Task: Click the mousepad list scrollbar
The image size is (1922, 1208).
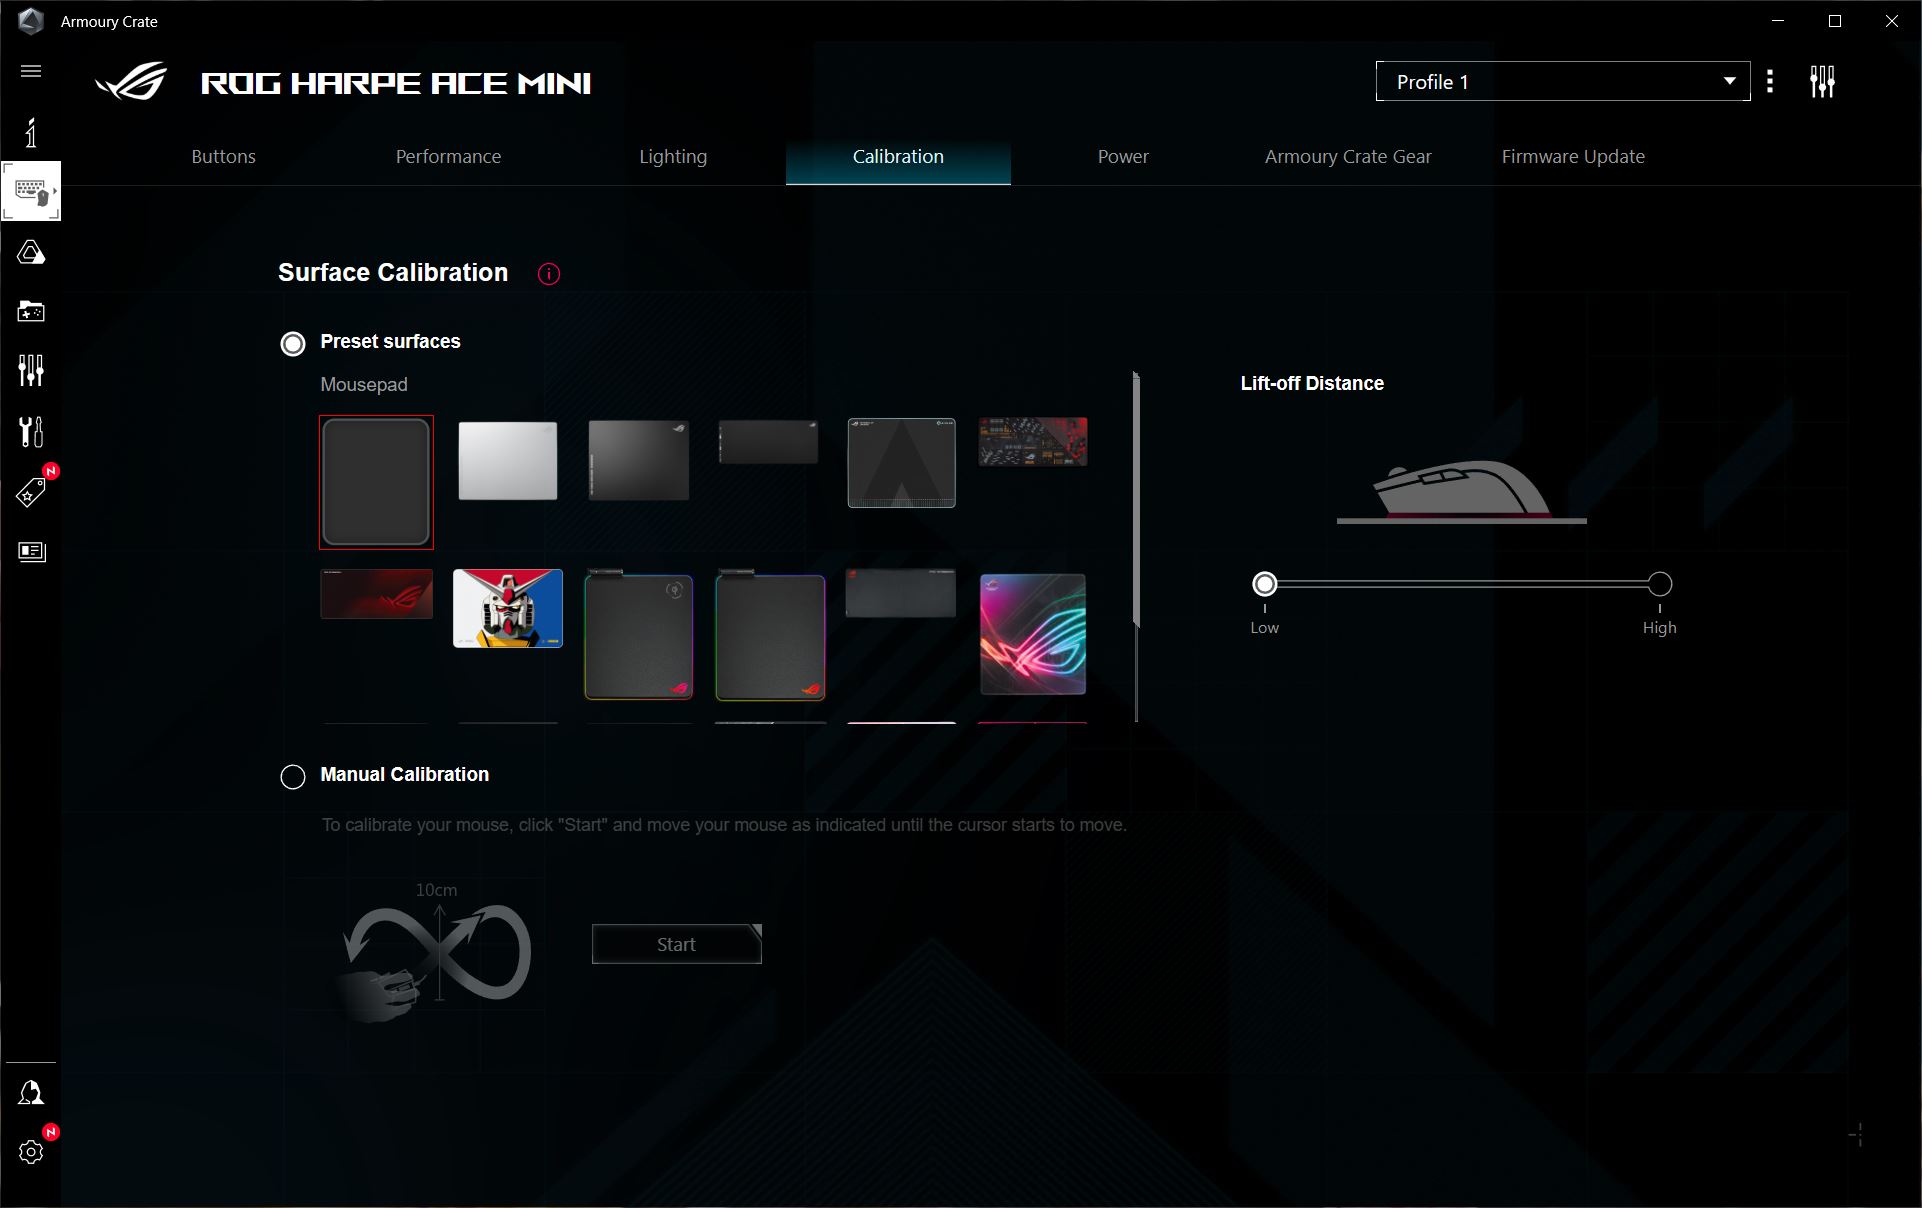Action: coord(1136,500)
